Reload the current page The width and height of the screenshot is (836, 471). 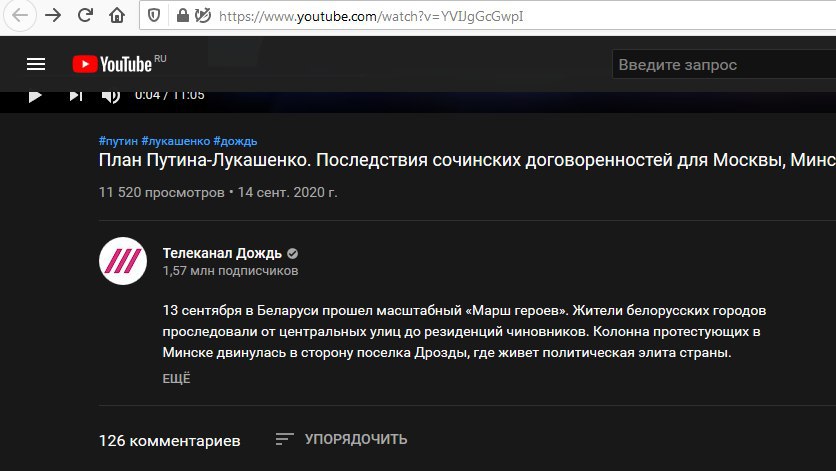coord(85,15)
